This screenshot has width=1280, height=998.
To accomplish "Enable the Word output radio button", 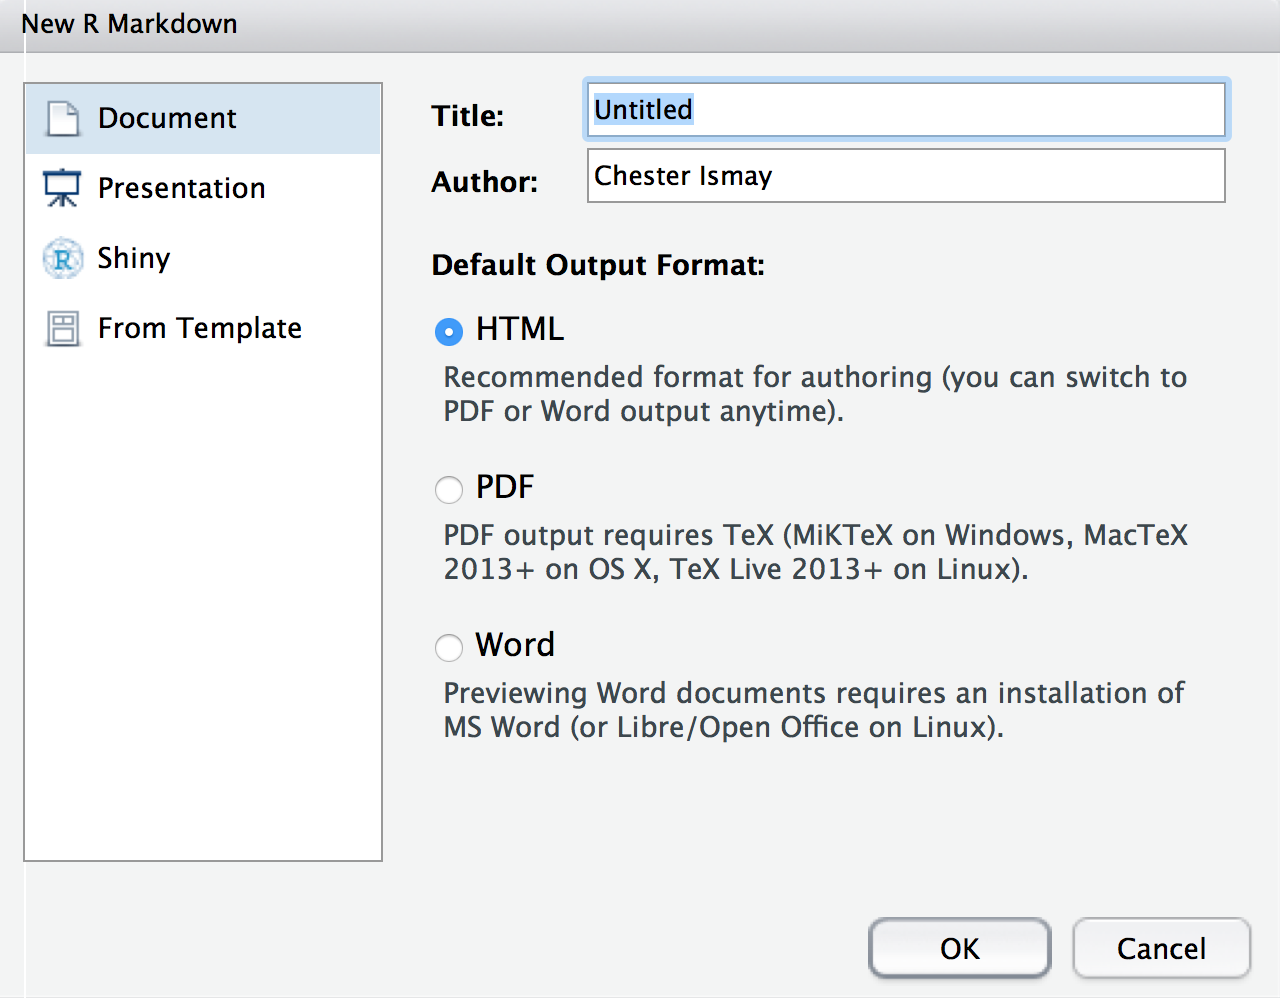I will 449,647.
